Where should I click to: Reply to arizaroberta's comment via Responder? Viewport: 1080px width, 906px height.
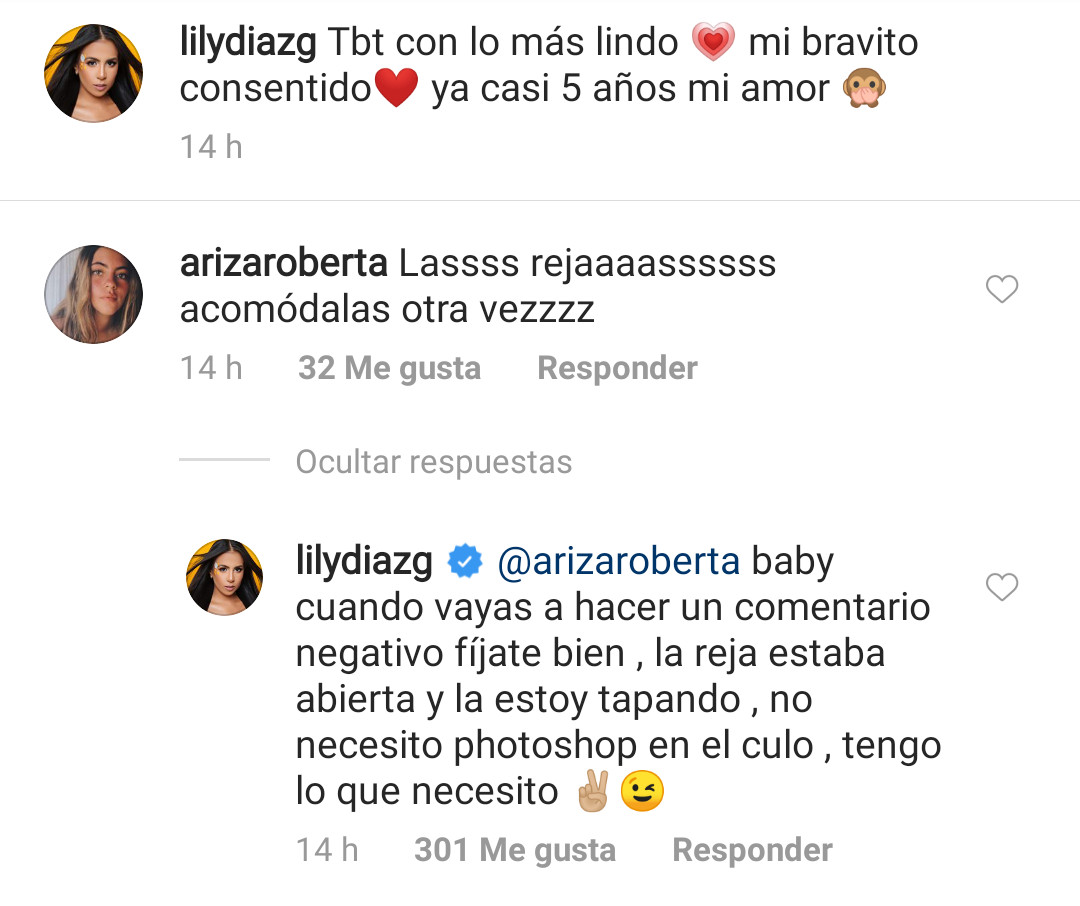617,368
